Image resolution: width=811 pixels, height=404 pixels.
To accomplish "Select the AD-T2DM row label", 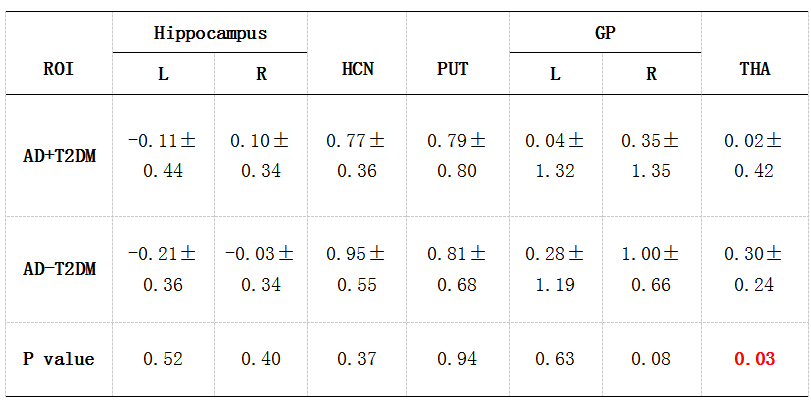I will coord(59,270).
